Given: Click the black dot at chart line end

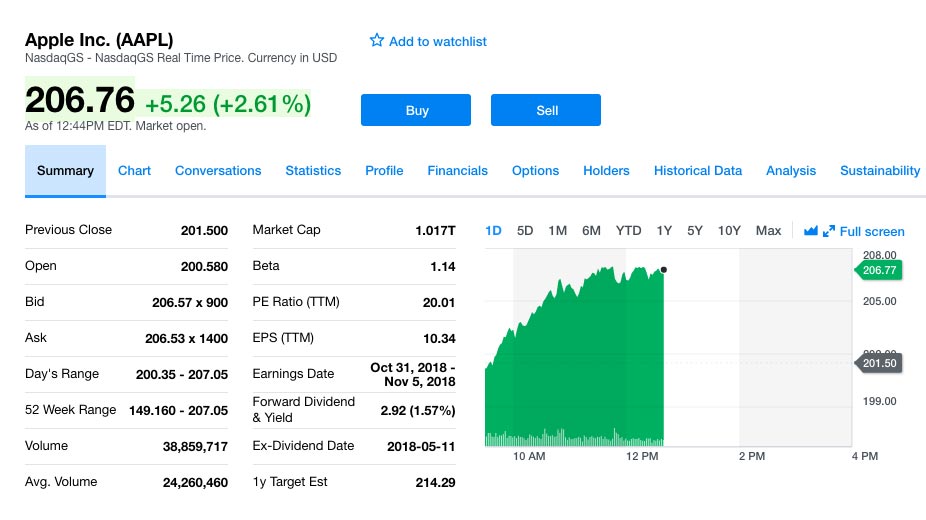Looking at the screenshot, I should 664,270.
